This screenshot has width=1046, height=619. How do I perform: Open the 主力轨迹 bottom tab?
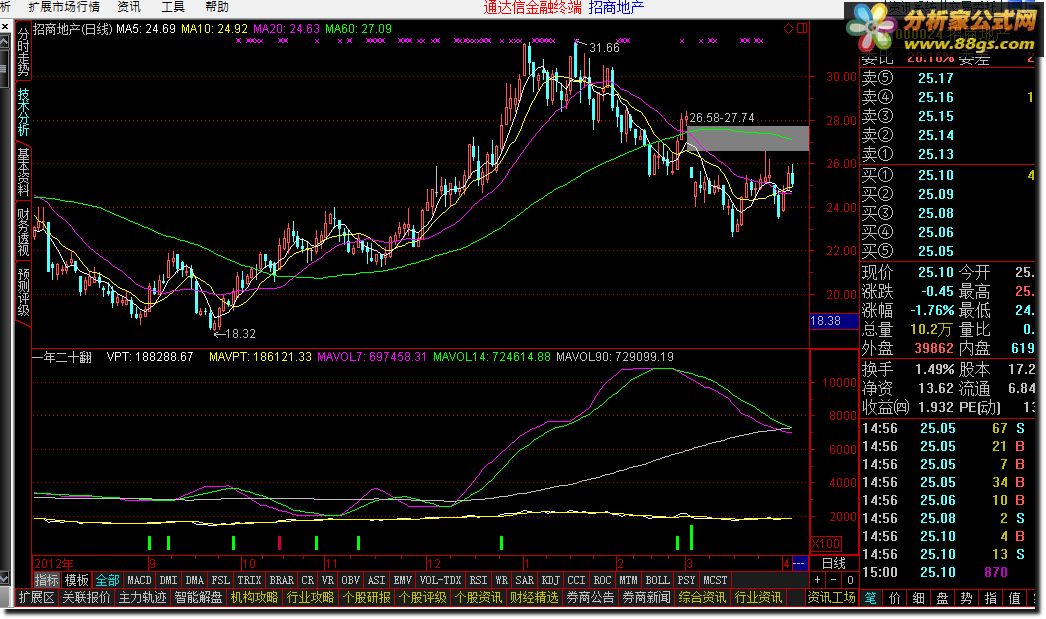[143, 598]
